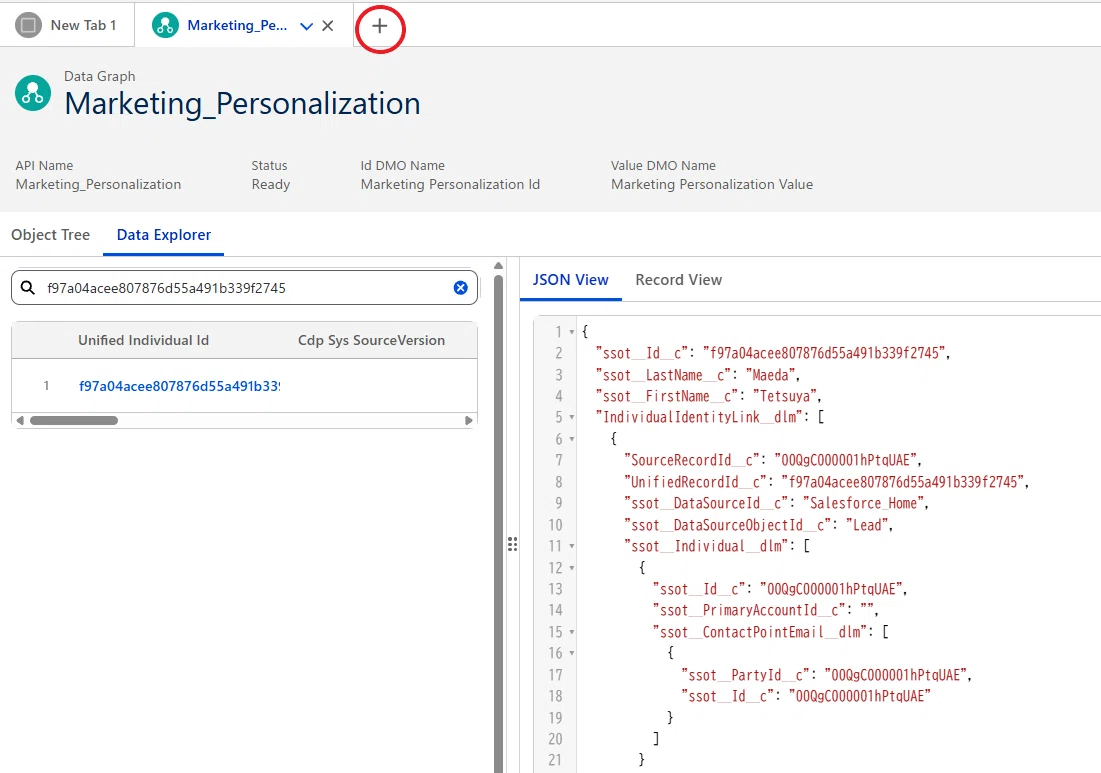Screen dimensions: 1101x773
Task: Click the large Data Graph header icon
Action: [x=33, y=93]
